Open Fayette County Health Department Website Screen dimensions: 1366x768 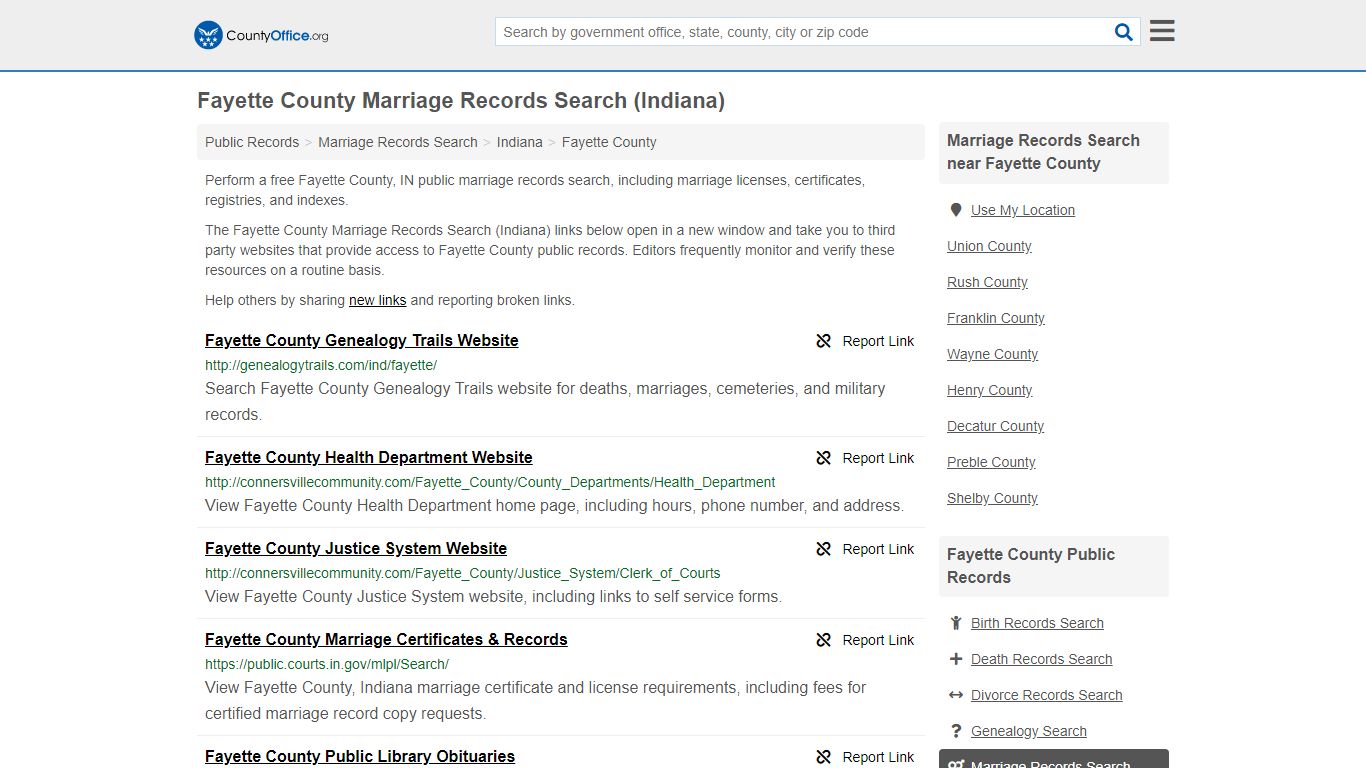[369, 458]
